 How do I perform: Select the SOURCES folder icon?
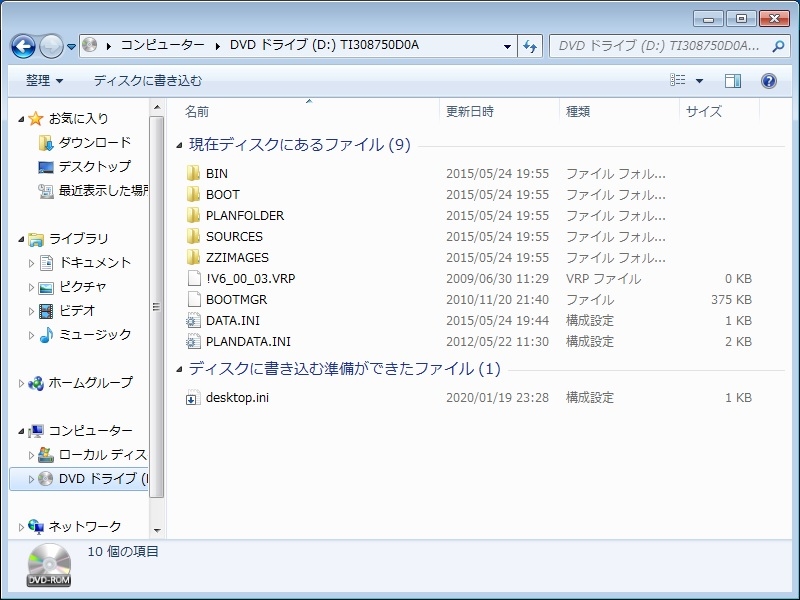coord(193,236)
